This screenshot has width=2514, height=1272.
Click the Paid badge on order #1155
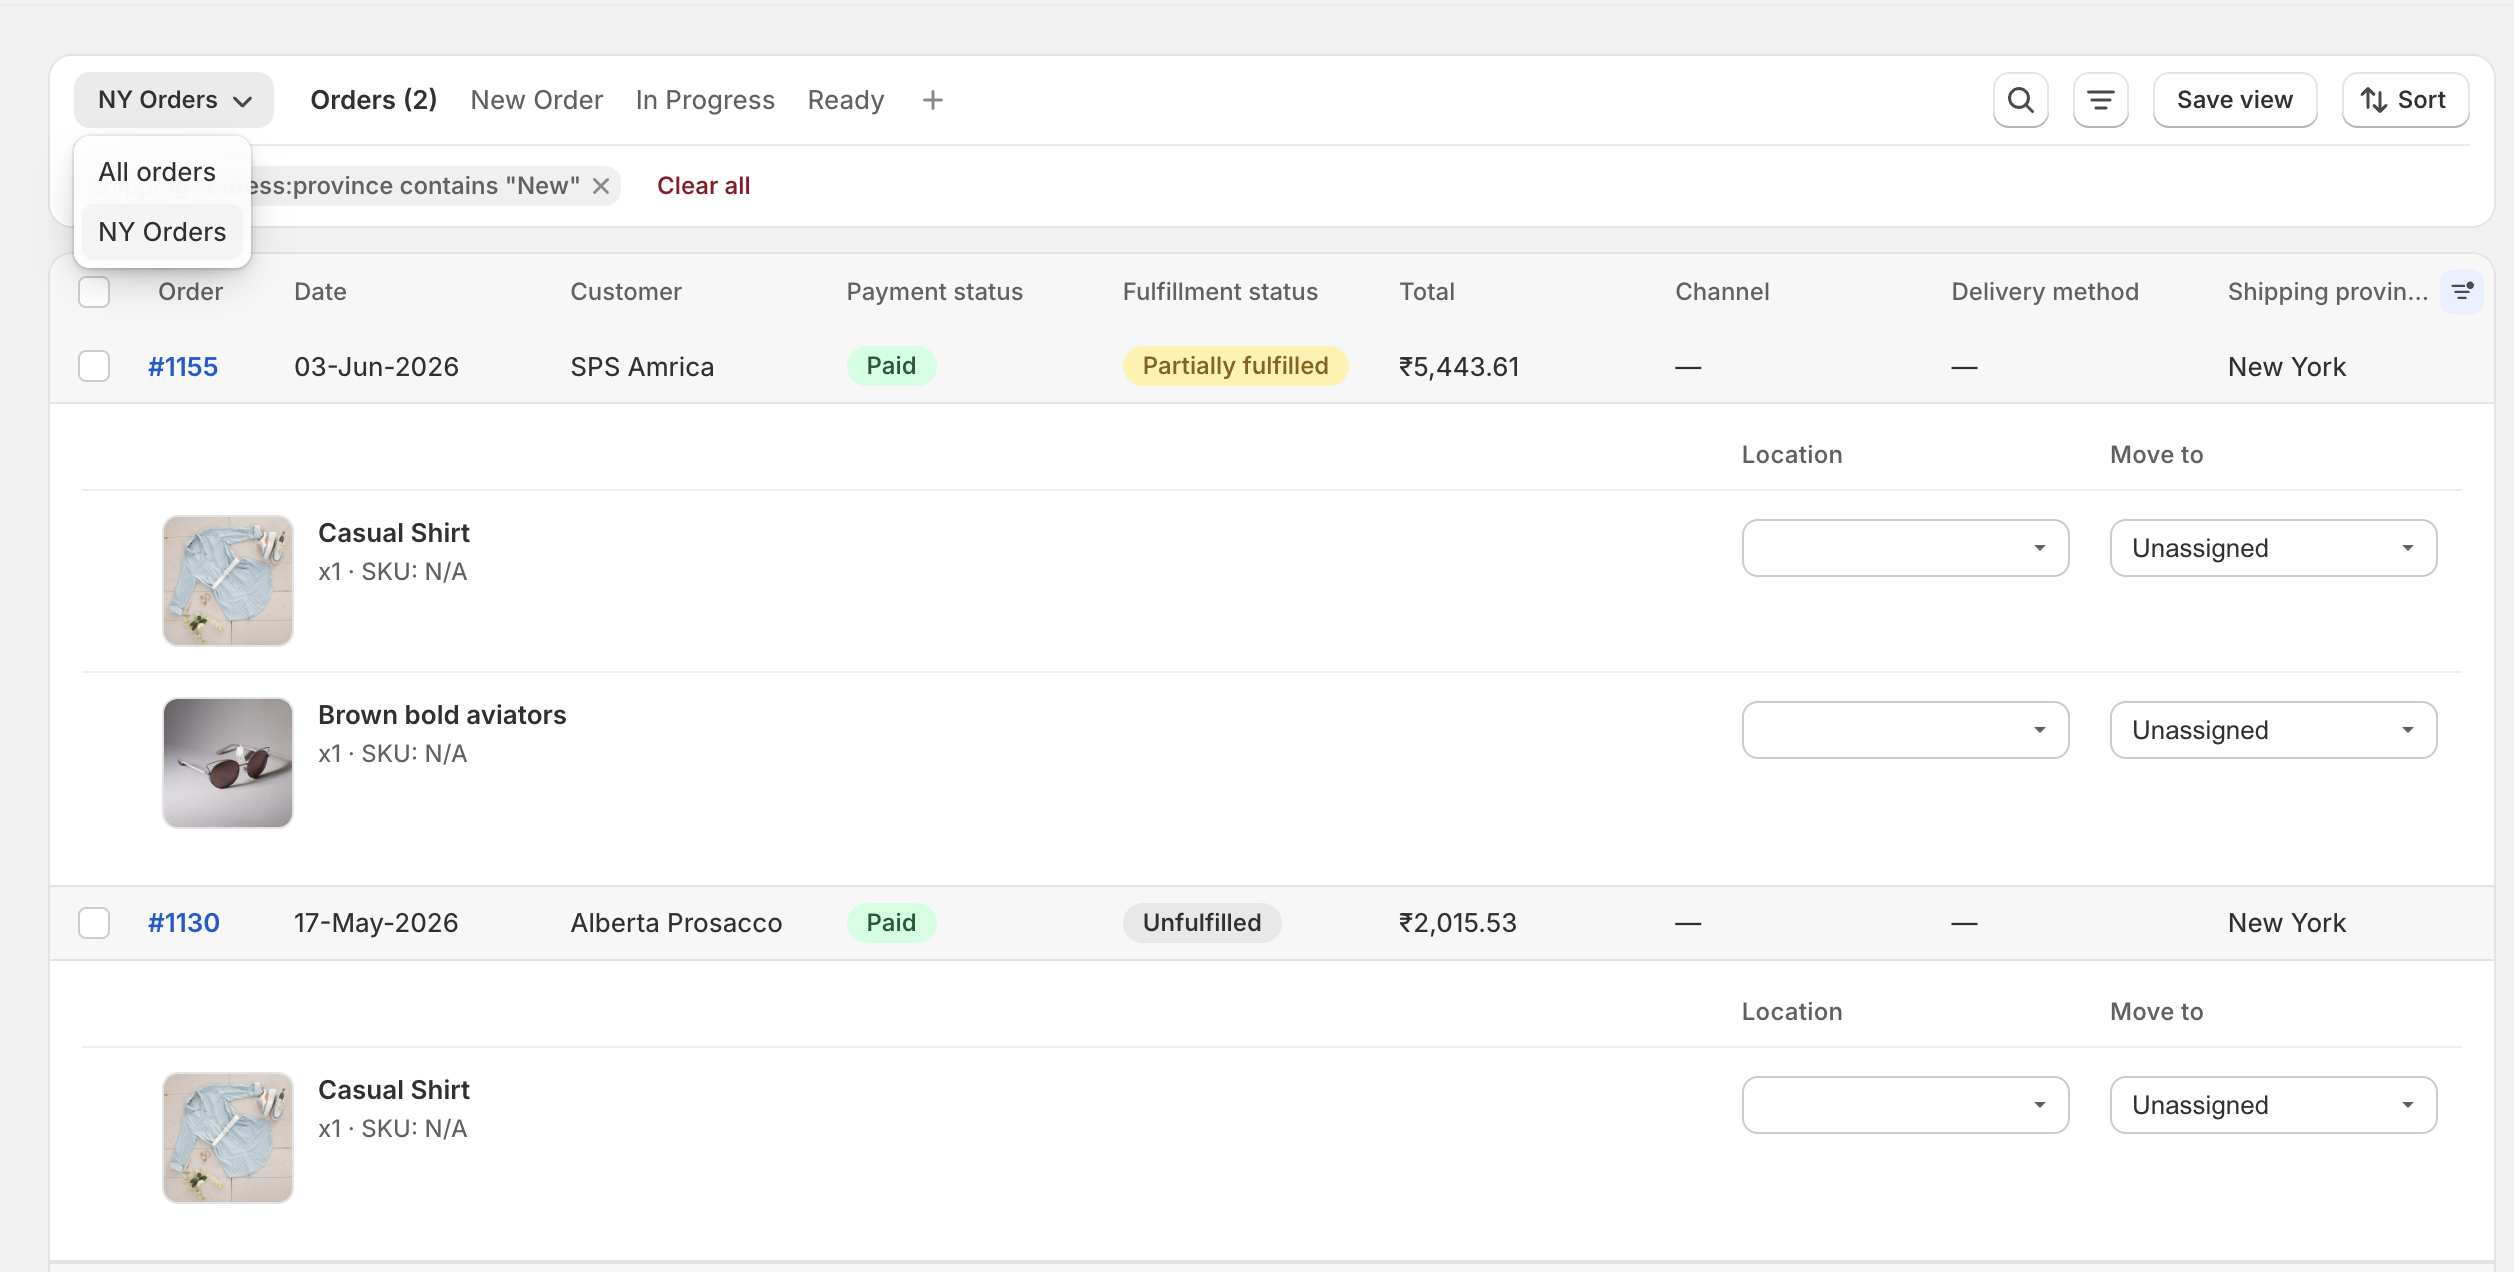(891, 366)
